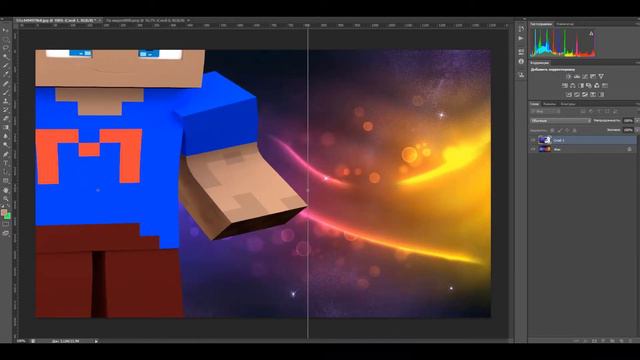This screenshot has height=360, width=640.
Task: Switch to the Paths tab
Action: coord(568,104)
